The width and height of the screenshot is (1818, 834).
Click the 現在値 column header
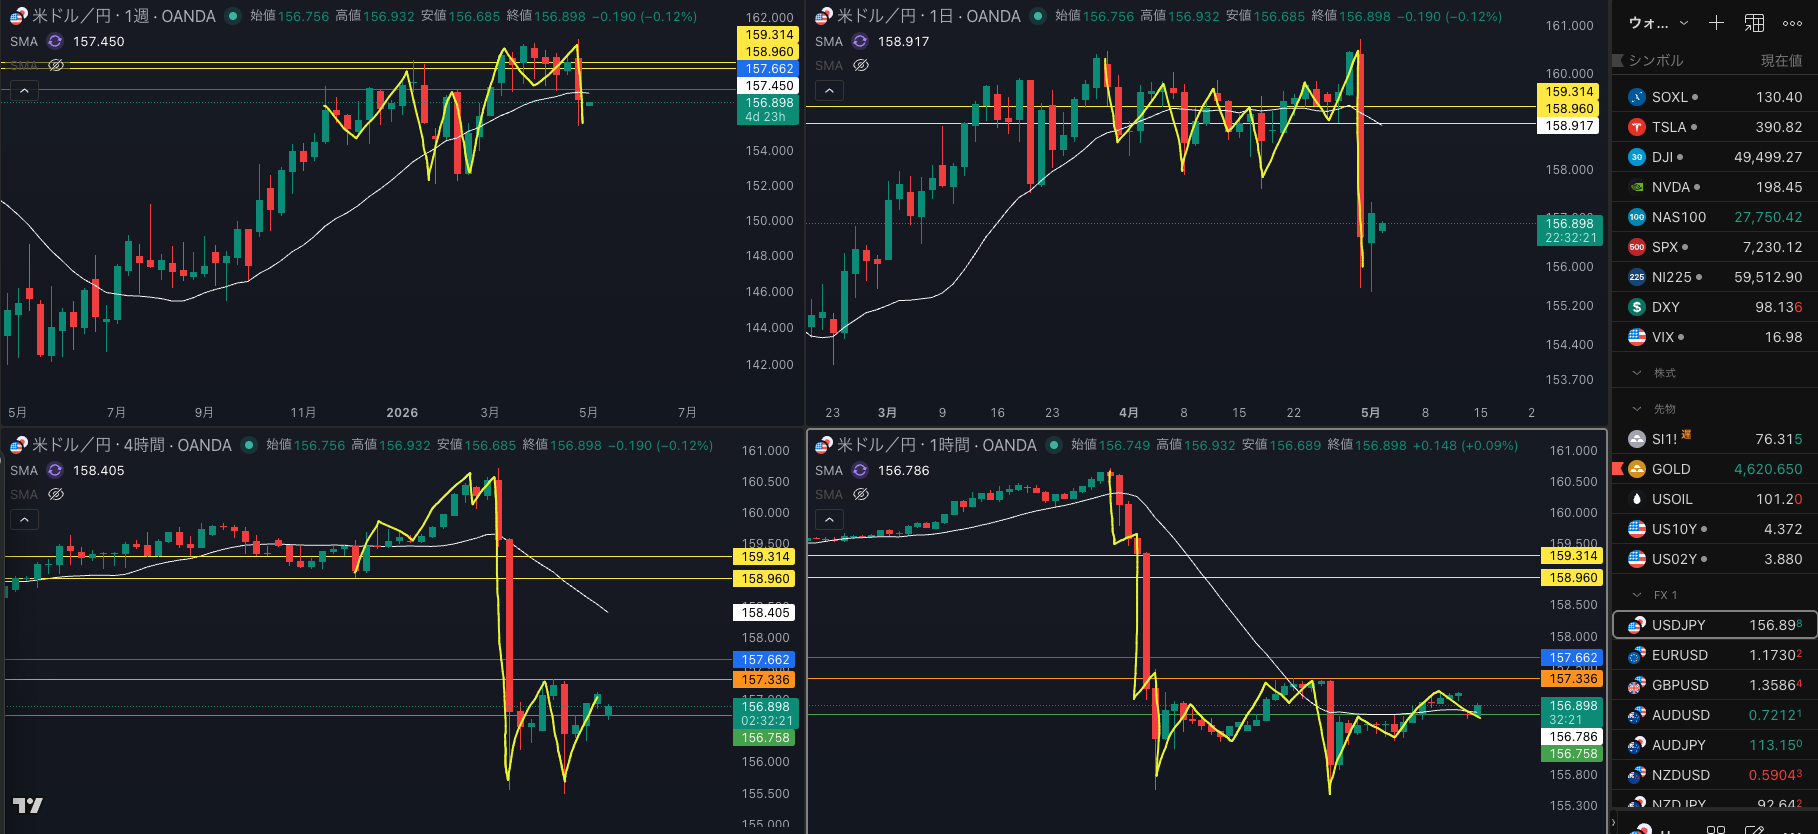(1781, 61)
